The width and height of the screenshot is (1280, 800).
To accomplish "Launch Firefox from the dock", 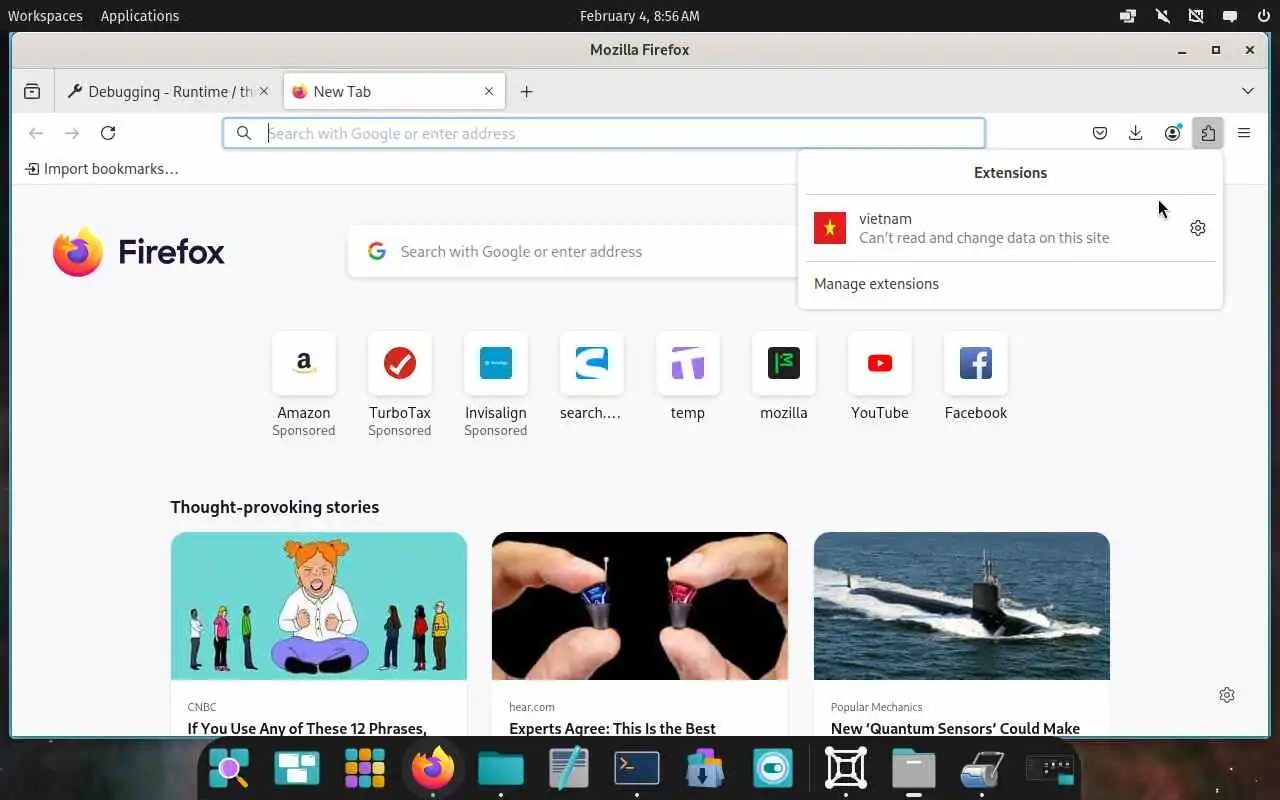I will (433, 768).
